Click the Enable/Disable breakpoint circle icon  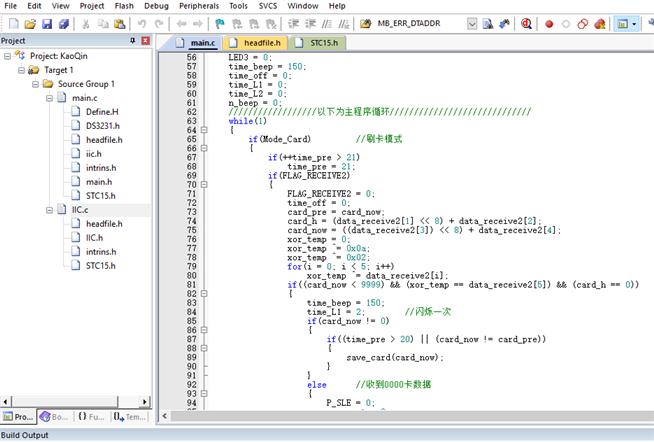pyautogui.click(x=566, y=24)
